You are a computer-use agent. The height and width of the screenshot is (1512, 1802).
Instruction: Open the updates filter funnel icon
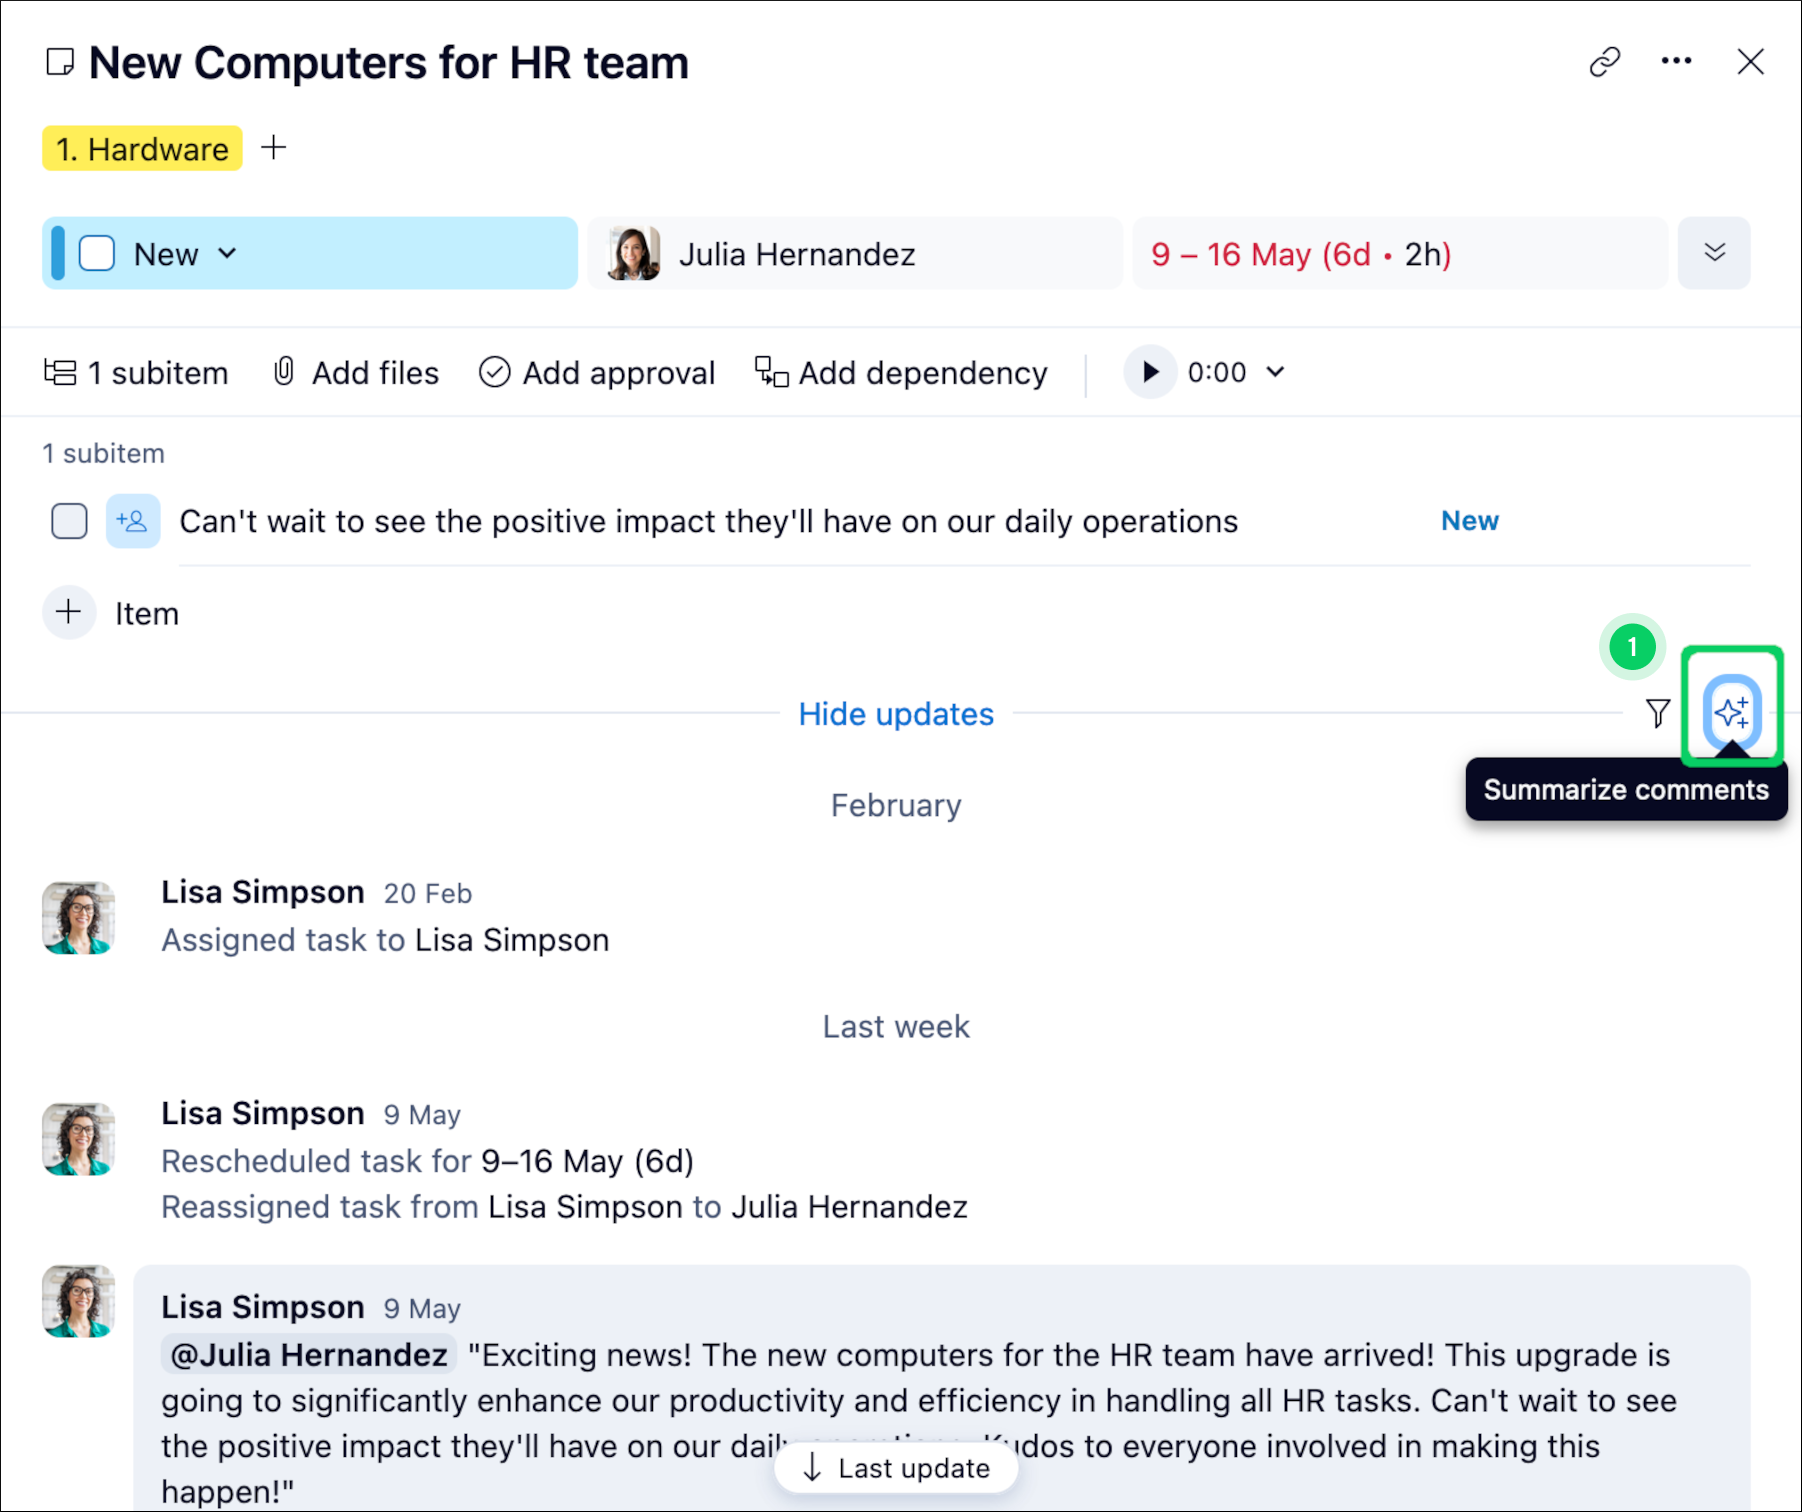(x=1657, y=713)
